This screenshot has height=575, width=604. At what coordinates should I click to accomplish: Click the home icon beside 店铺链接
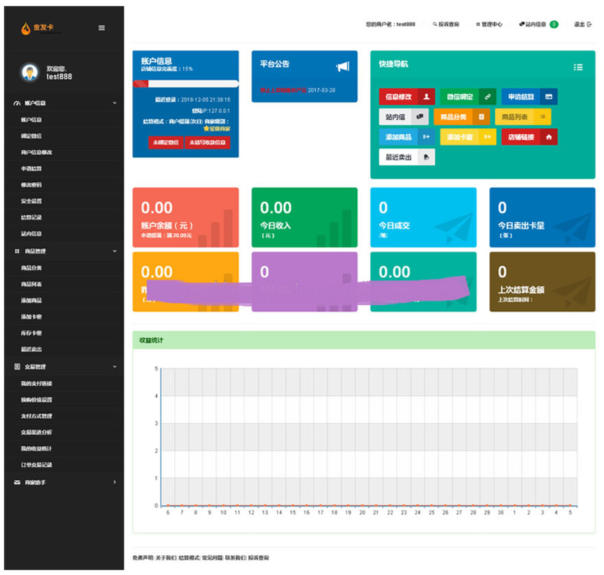coord(548,137)
